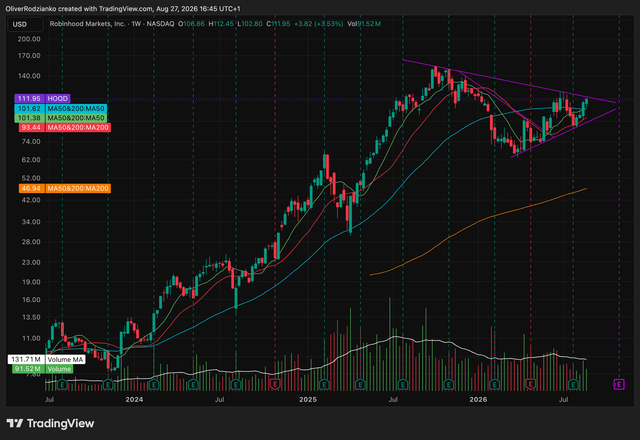Click the green earnings marker right of the last Jul label

pos(573,384)
